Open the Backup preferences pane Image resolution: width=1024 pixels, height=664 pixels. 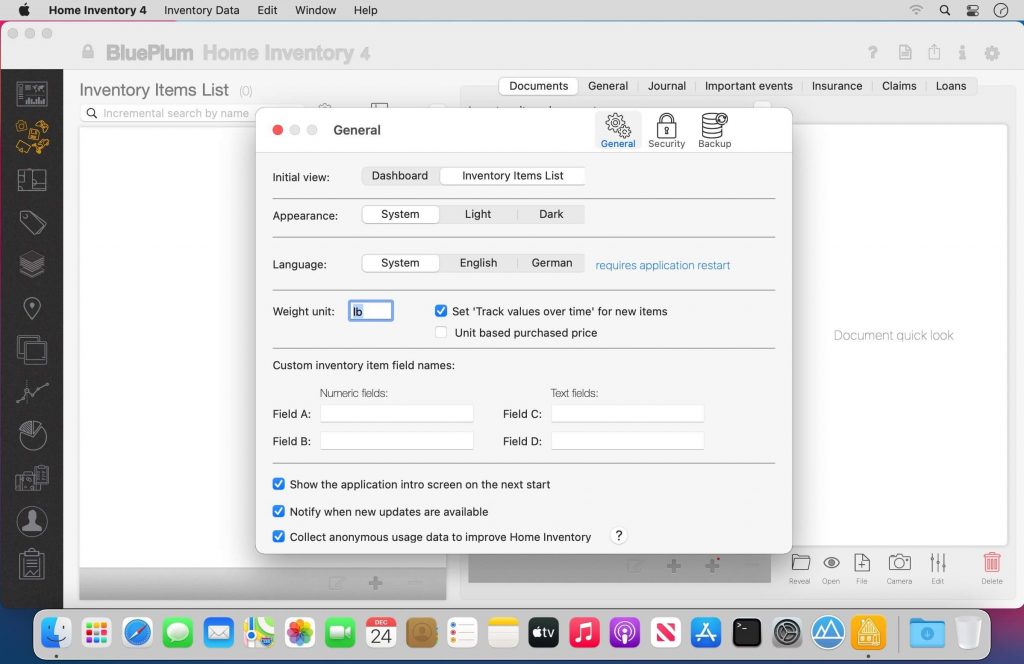pos(714,130)
